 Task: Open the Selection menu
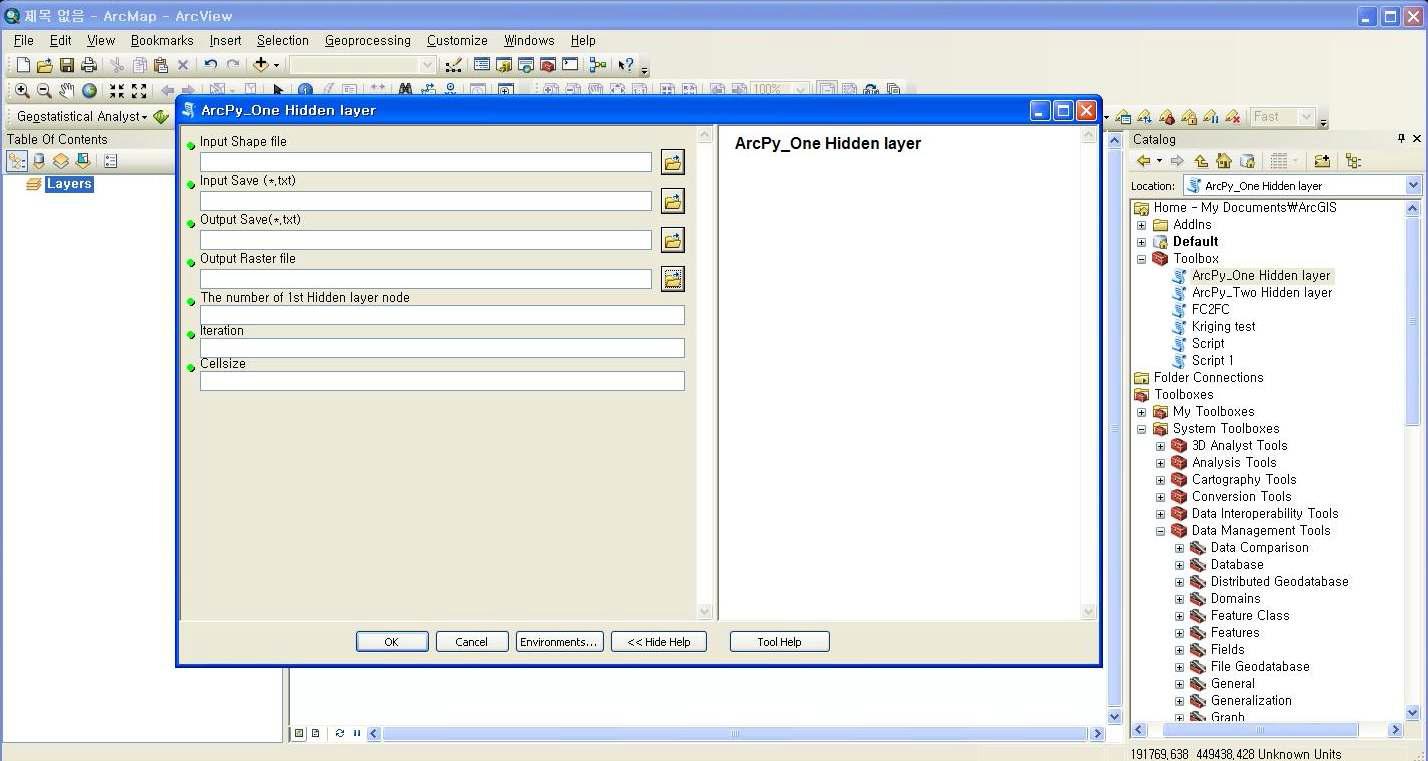coord(283,41)
